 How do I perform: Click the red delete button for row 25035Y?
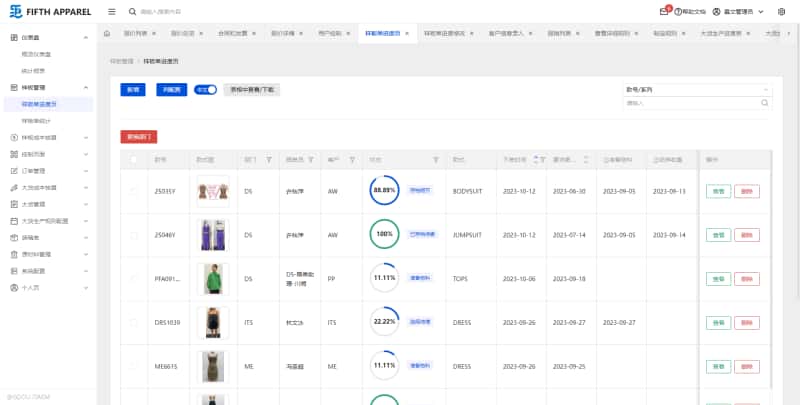coord(746,190)
